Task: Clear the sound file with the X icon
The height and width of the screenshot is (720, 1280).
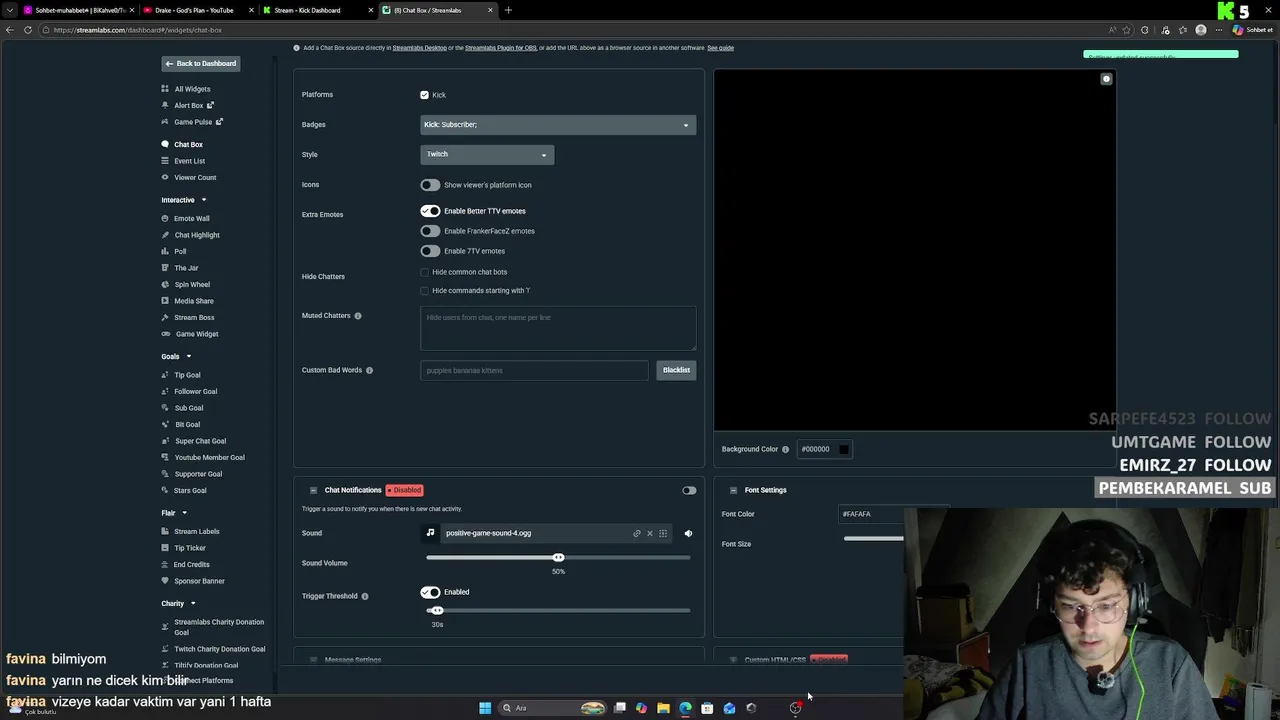Action: coord(649,533)
